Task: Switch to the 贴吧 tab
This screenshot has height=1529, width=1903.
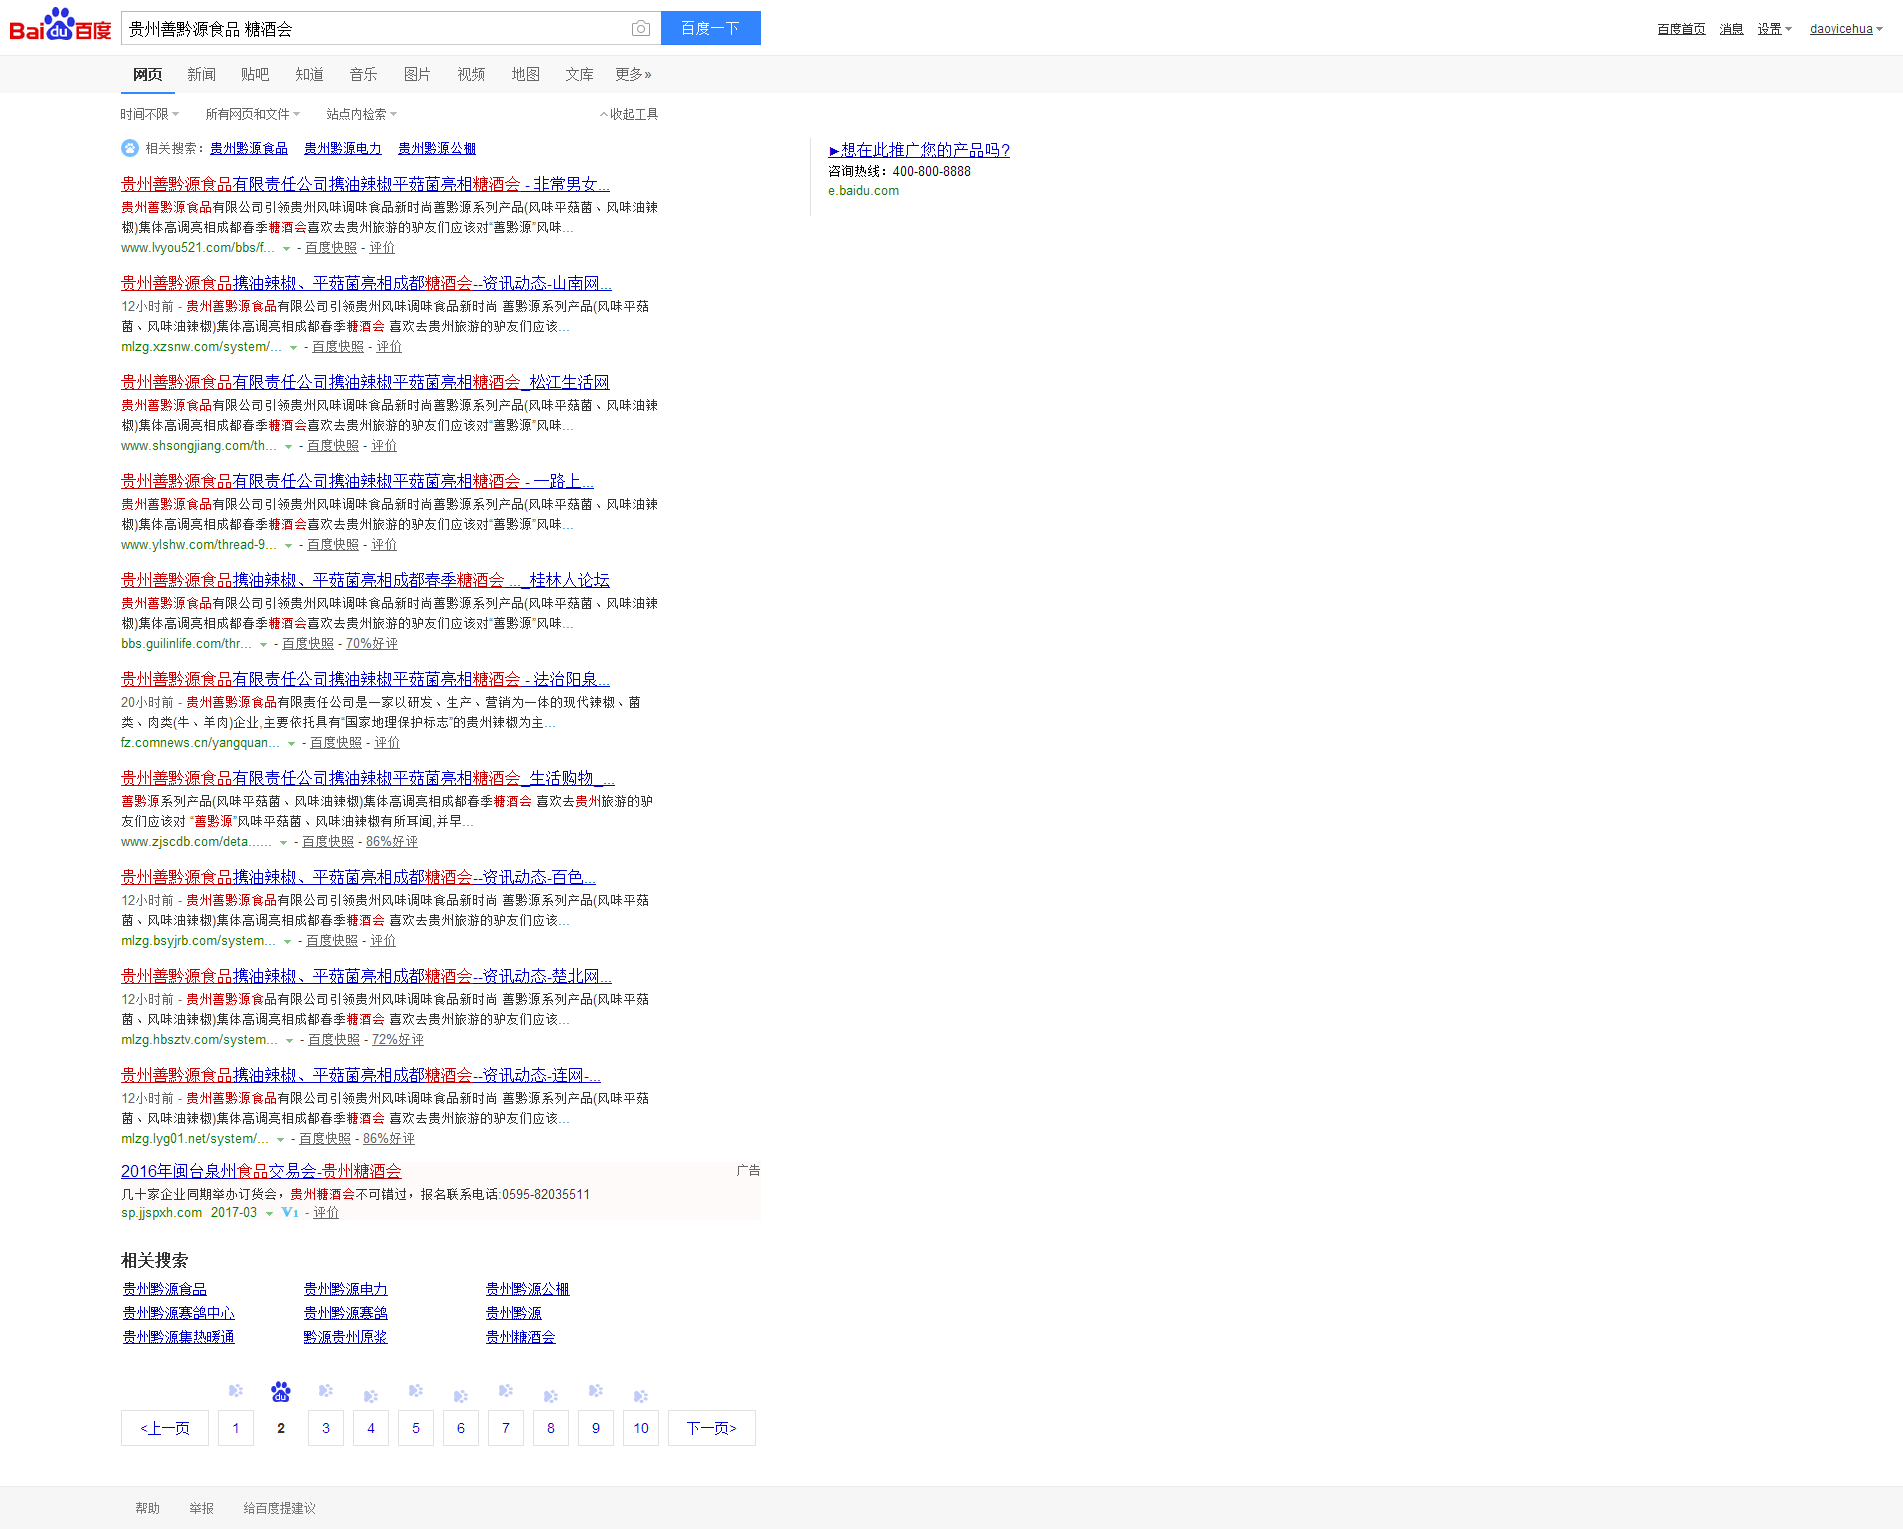Action: click(x=255, y=74)
